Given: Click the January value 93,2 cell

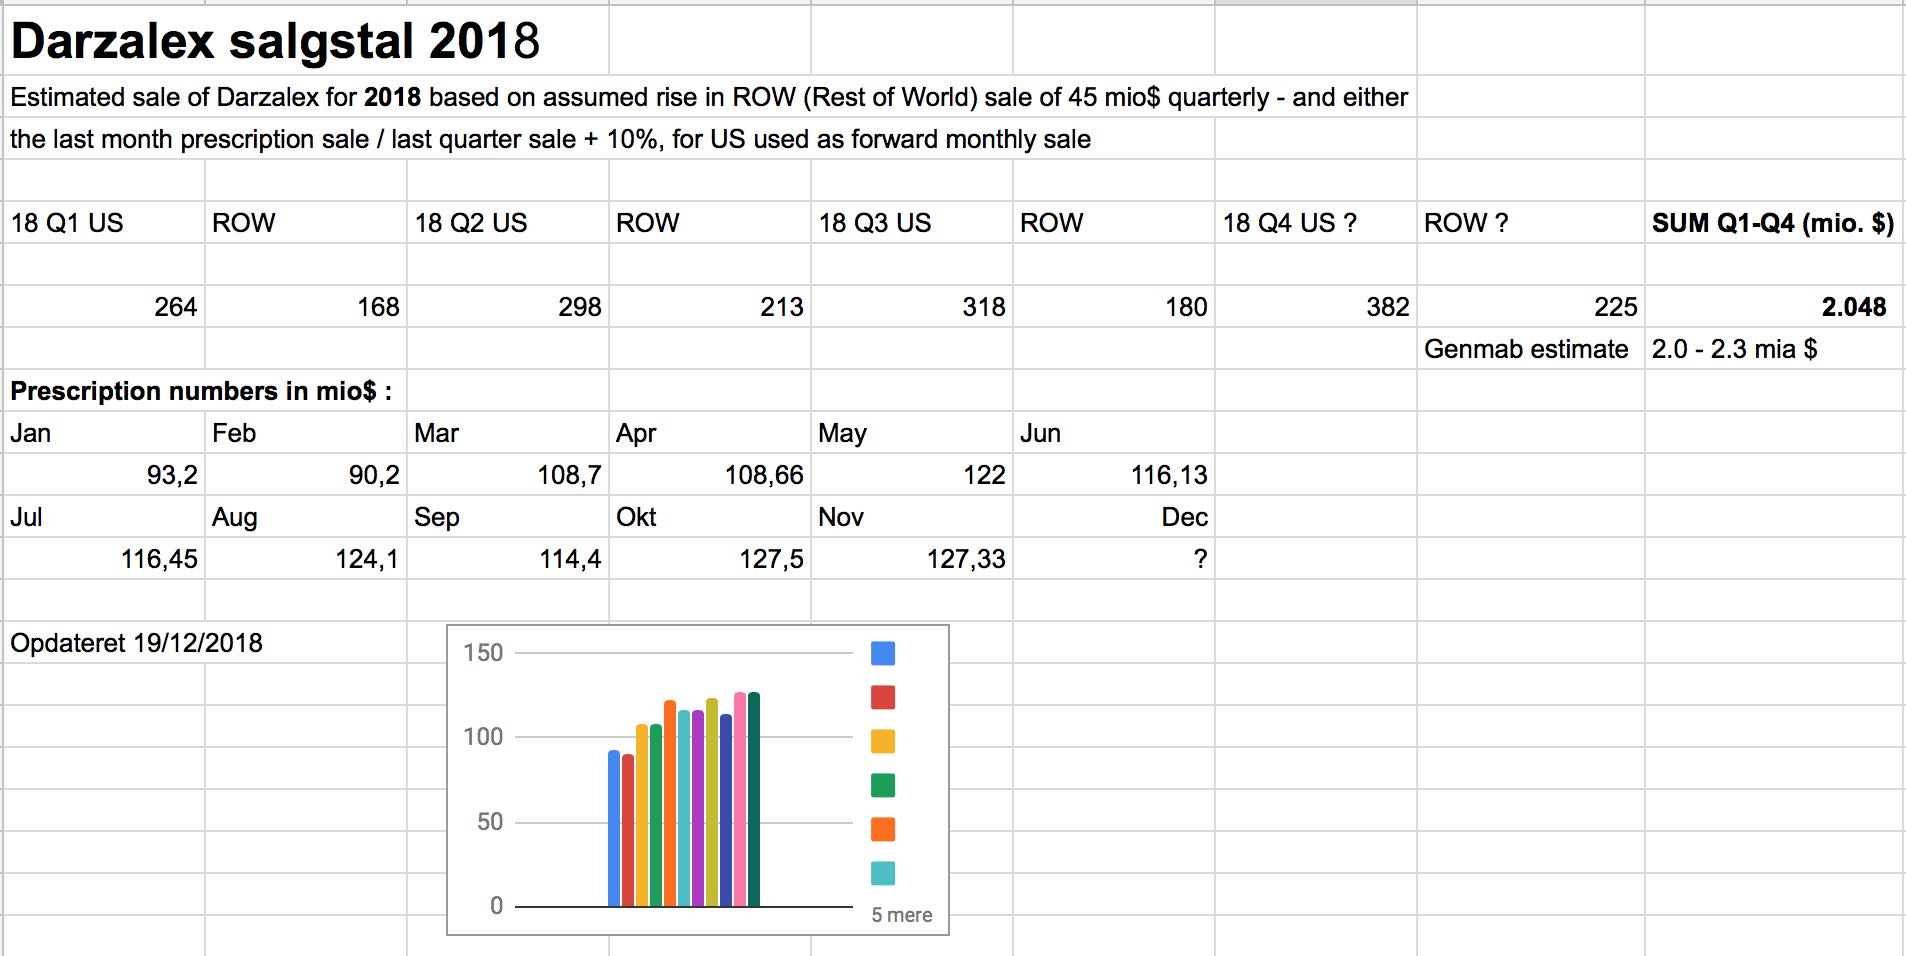Looking at the screenshot, I should pyautogui.click(x=104, y=475).
